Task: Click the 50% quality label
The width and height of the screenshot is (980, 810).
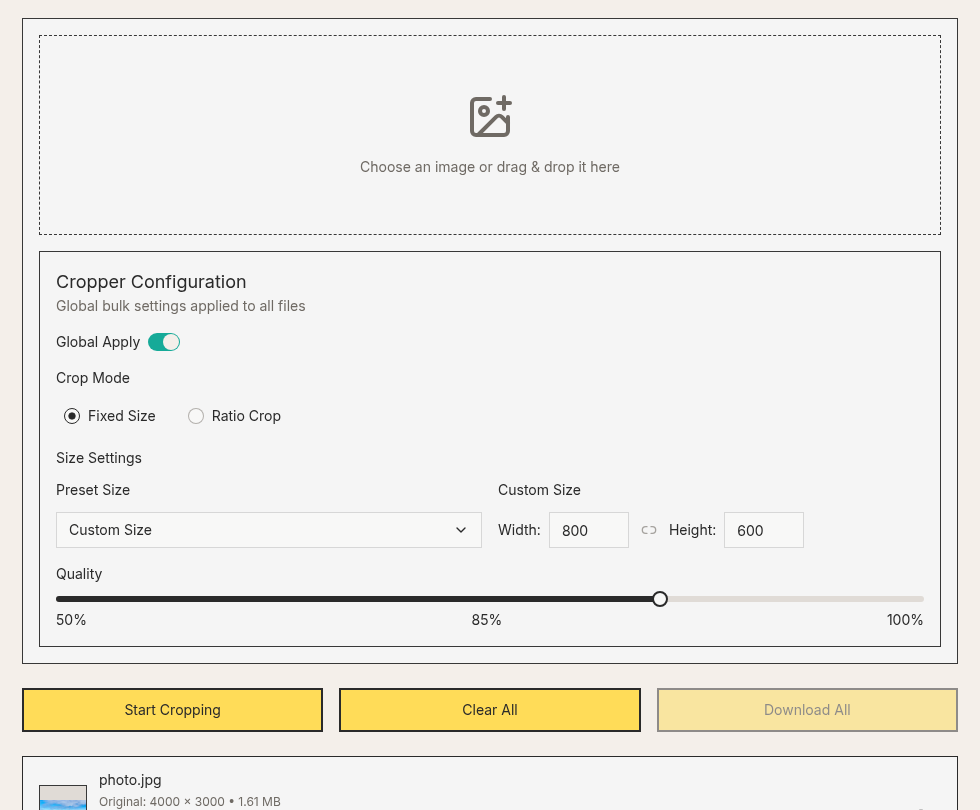Action: click(71, 620)
